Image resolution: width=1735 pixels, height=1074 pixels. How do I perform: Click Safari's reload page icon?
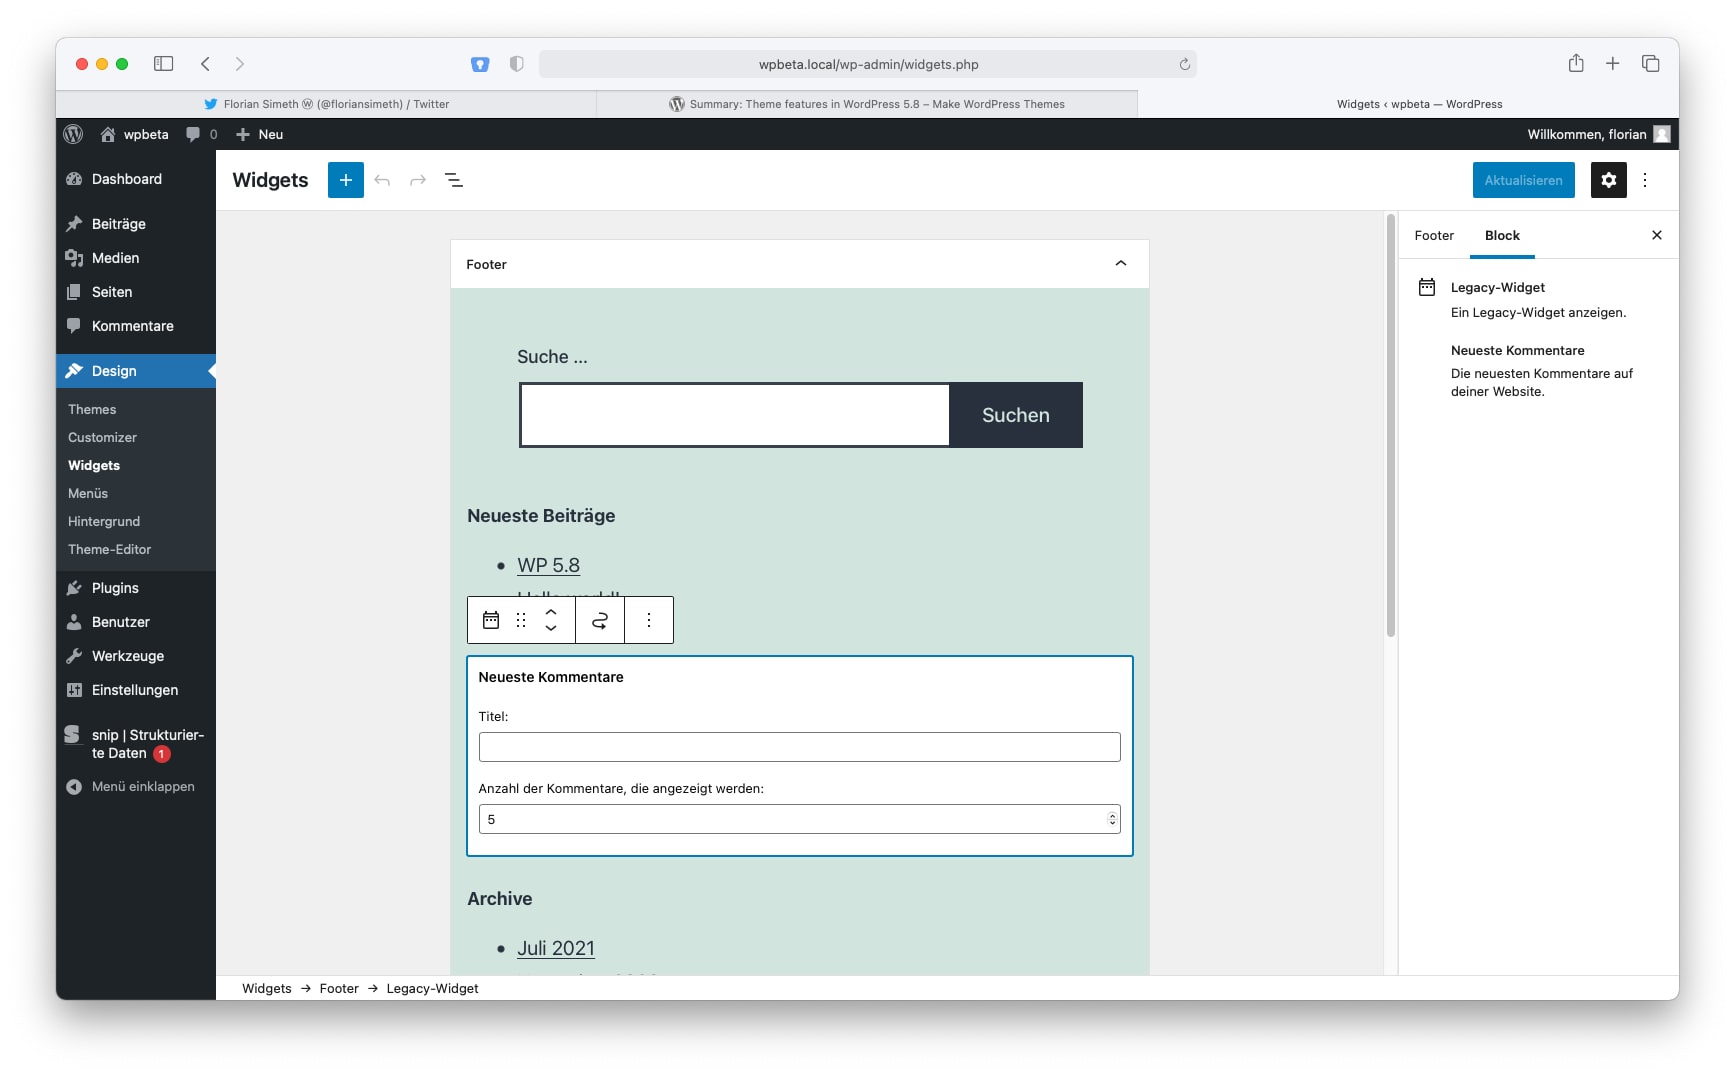(x=1184, y=64)
